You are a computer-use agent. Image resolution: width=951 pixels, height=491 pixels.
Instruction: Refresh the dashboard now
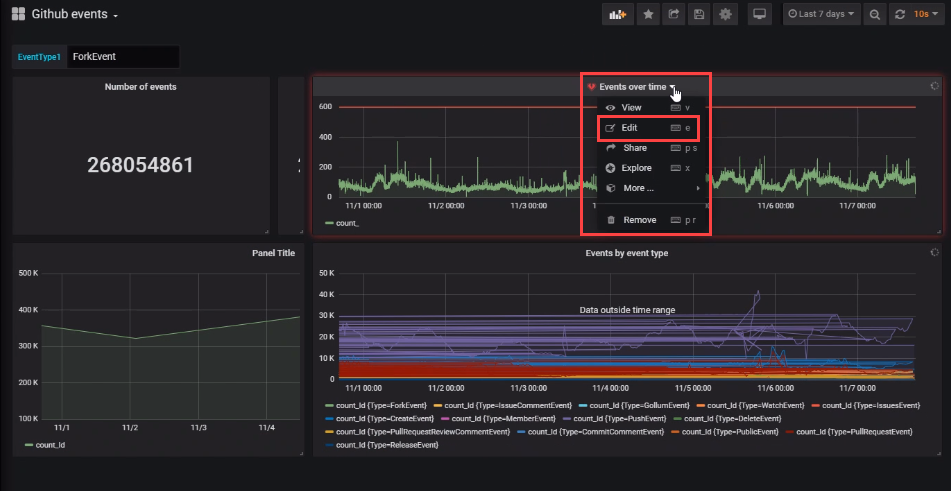coord(900,14)
